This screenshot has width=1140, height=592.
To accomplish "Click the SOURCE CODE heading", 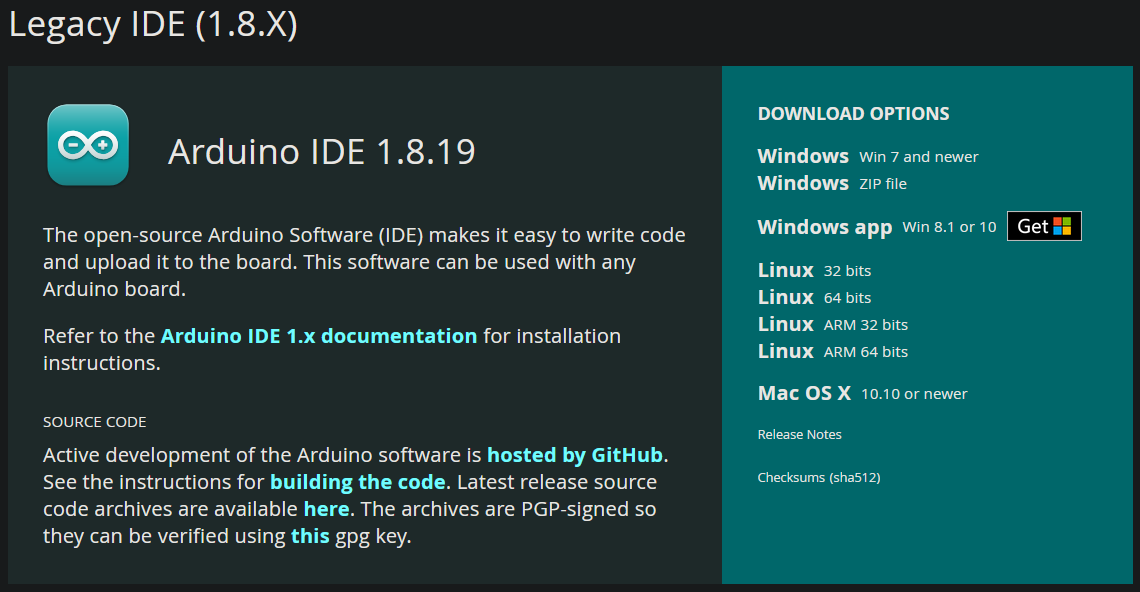I will (95, 422).
